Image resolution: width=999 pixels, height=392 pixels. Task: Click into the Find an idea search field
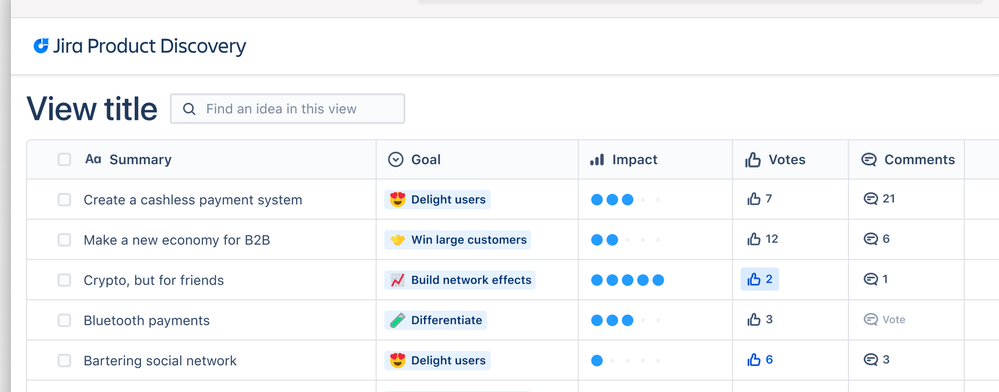[287, 108]
